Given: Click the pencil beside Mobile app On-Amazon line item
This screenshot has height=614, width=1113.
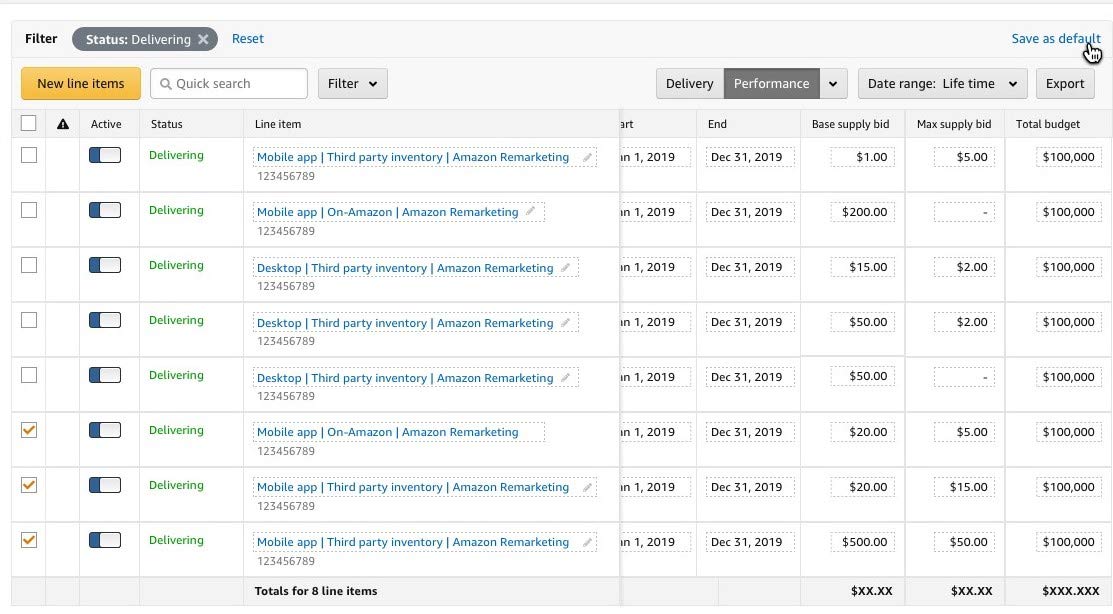Looking at the screenshot, I should pos(531,211).
